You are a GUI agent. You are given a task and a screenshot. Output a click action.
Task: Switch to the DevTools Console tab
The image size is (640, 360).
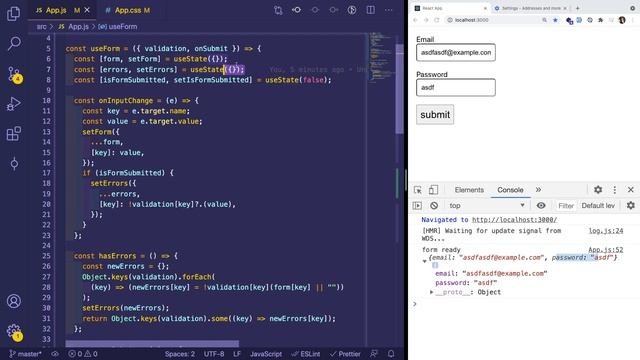coord(510,190)
